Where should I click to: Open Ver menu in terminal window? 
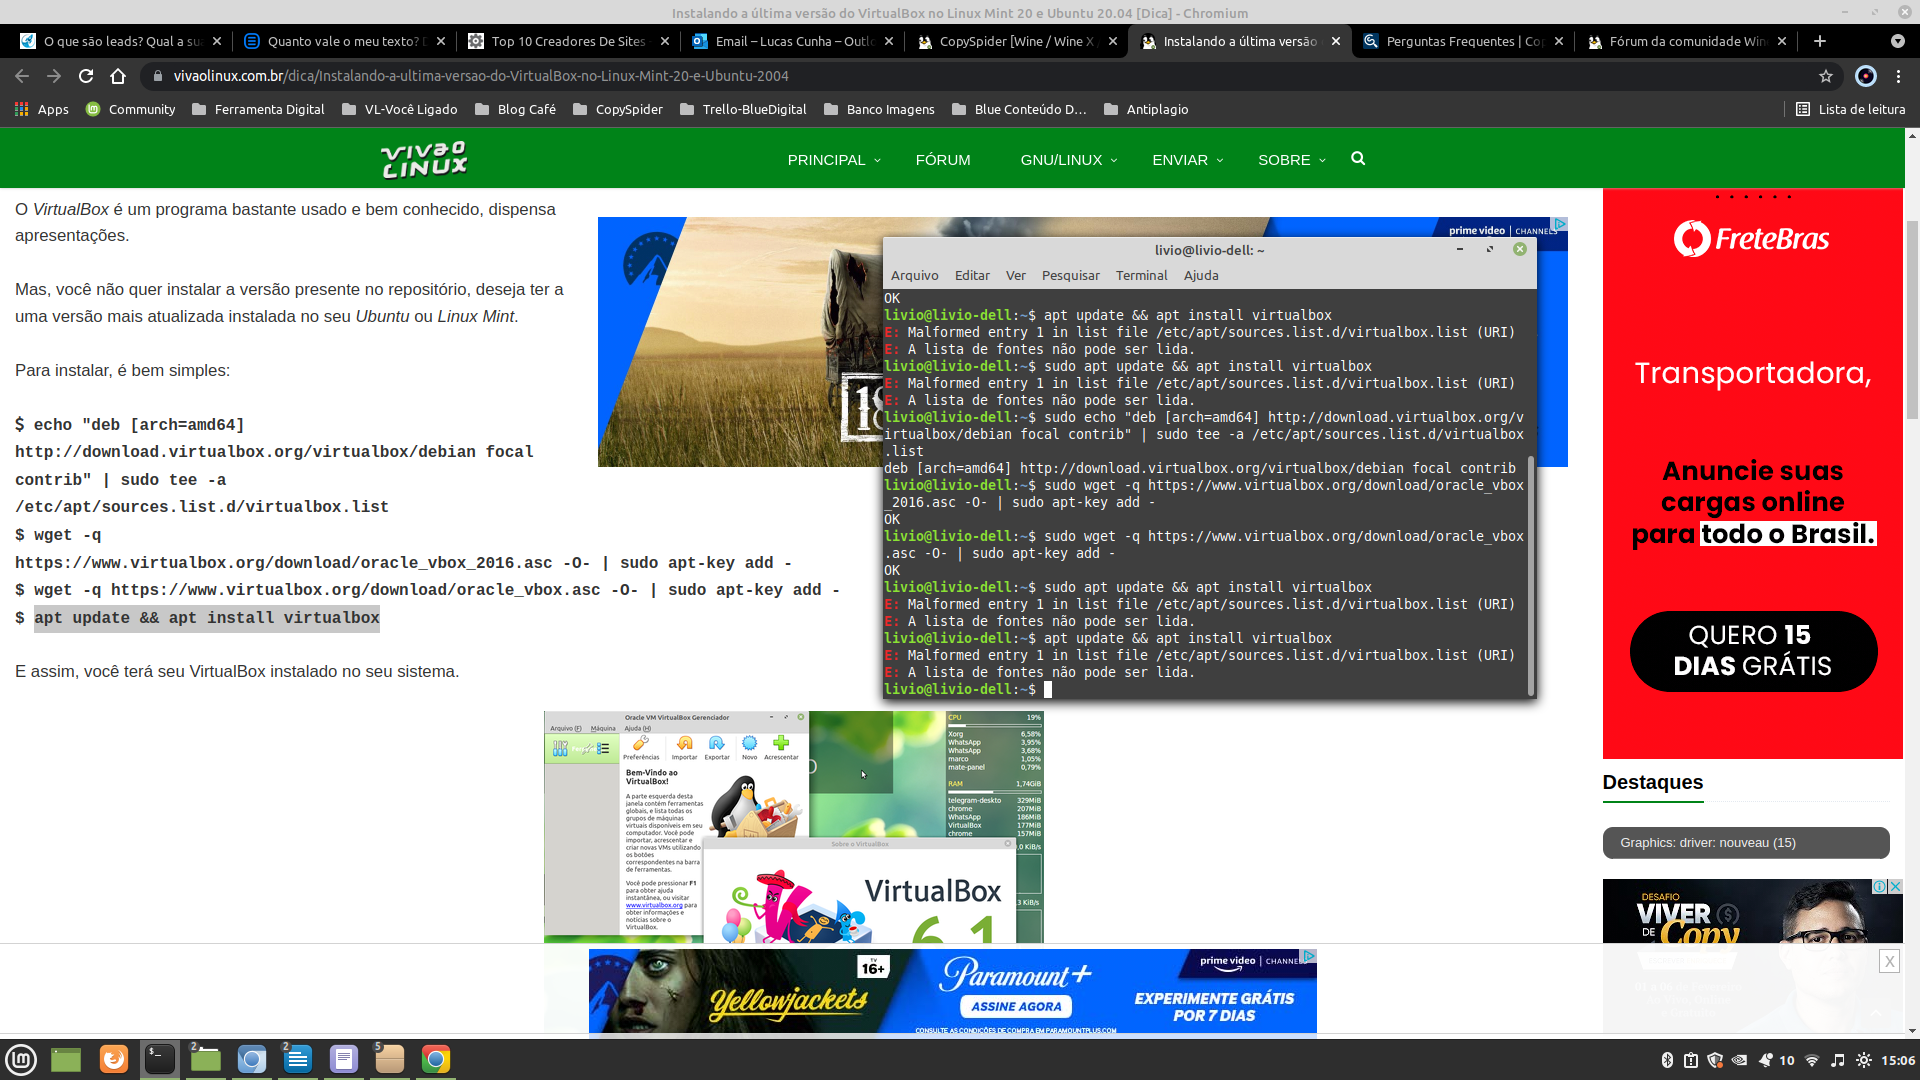tap(1016, 275)
